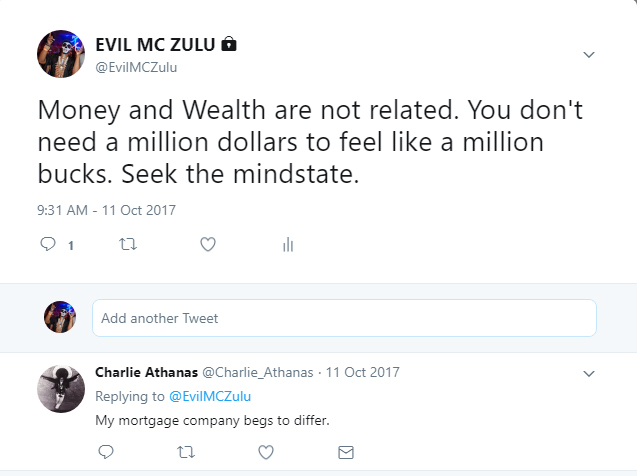Expand options chevron on Charlie Athanas's reply

pos(589,373)
